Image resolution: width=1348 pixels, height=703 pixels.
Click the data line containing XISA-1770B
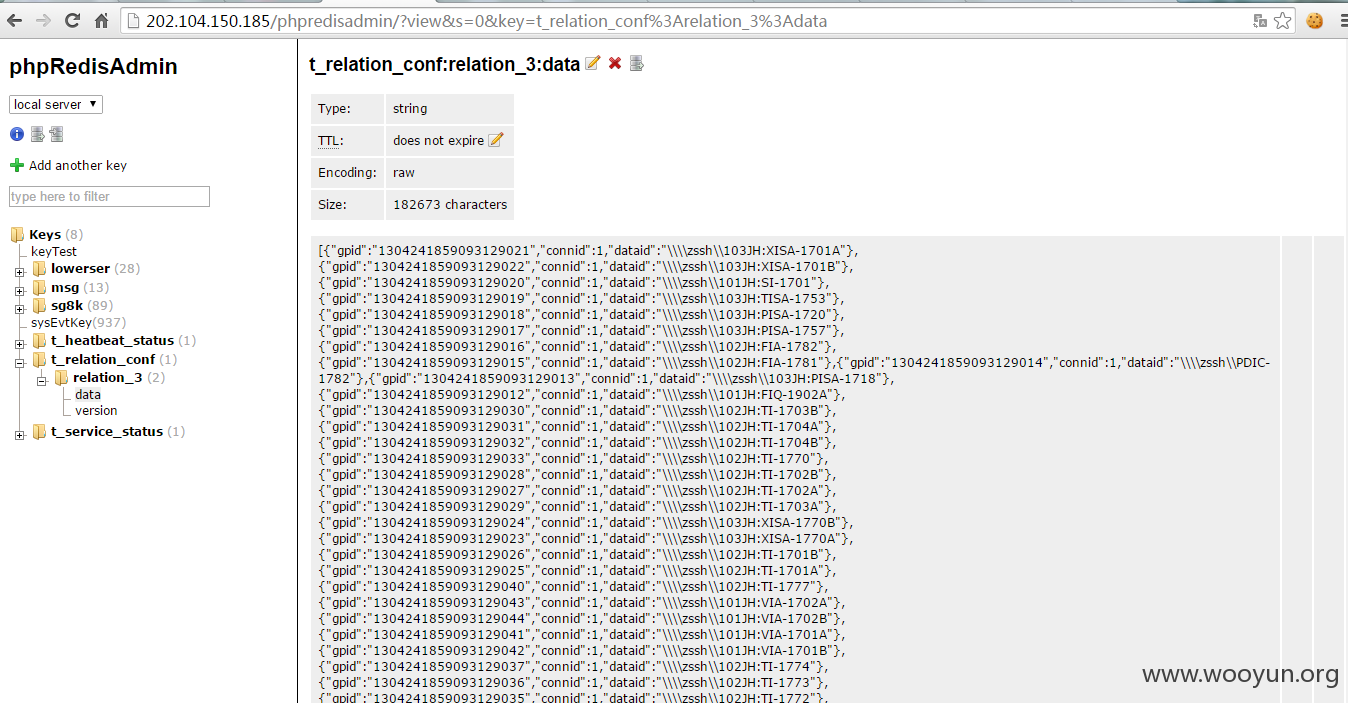pos(587,522)
